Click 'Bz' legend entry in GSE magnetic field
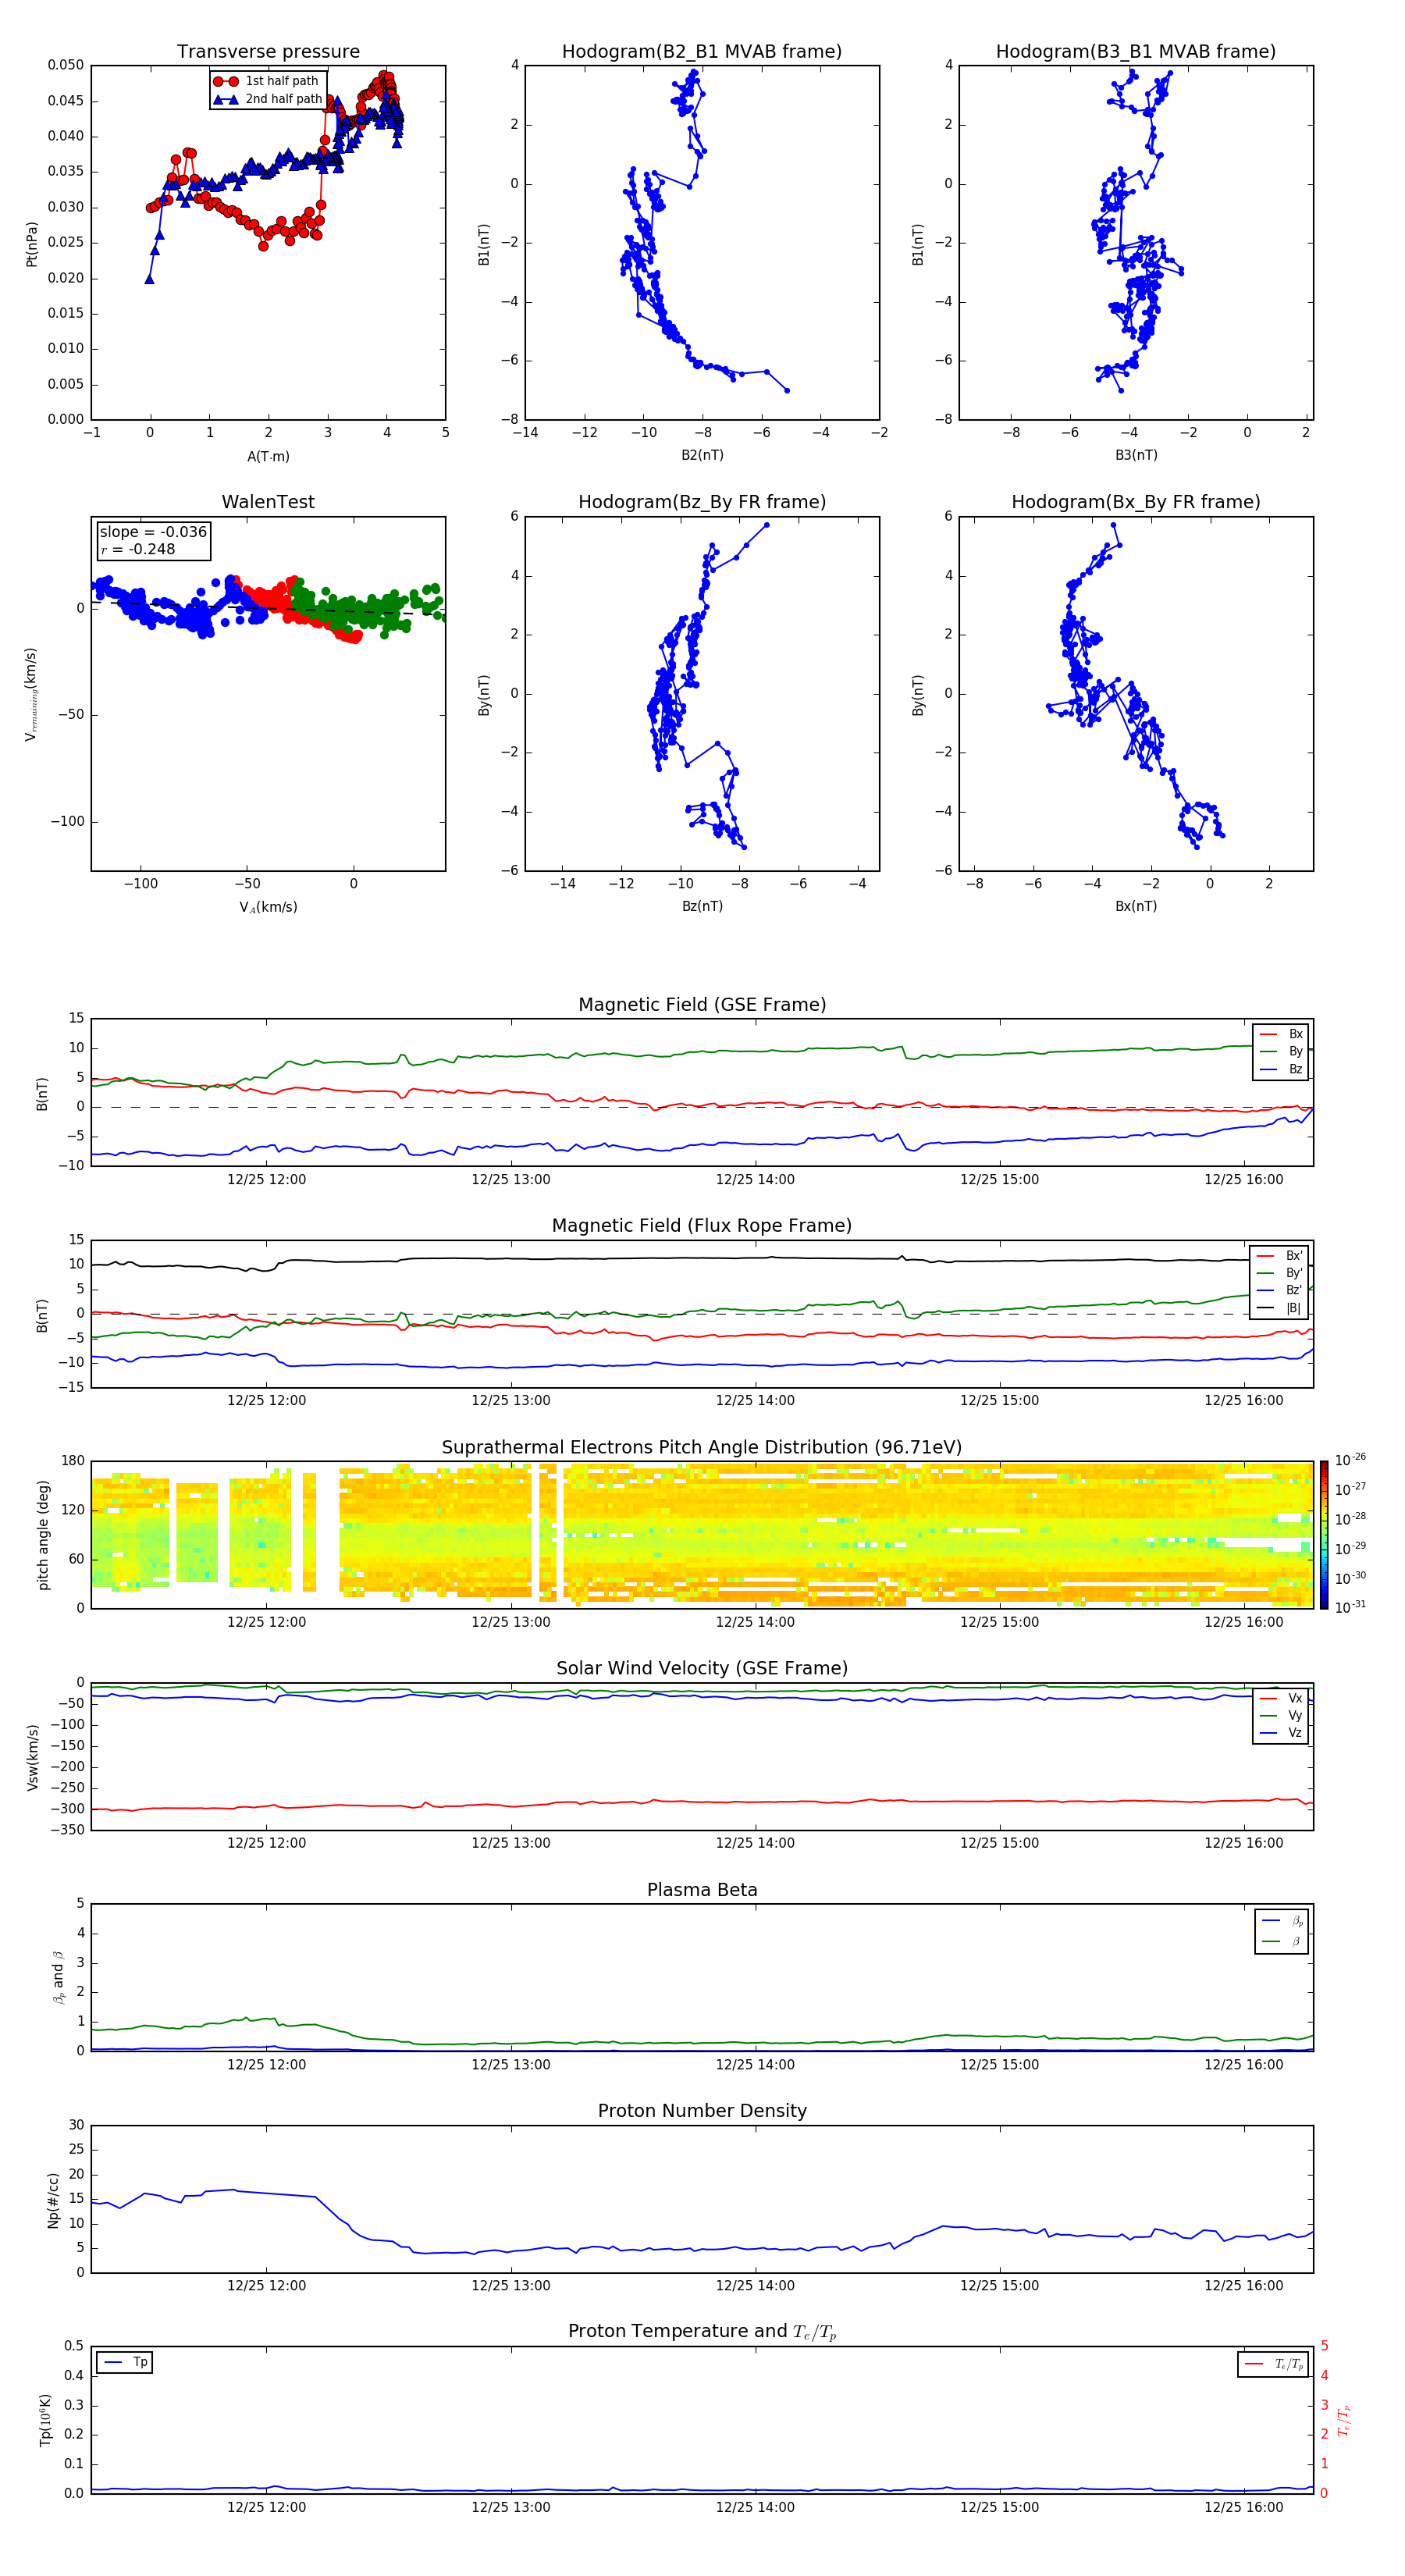The height and width of the screenshot is (2576, 1405). click(x=1281, y=1069)
